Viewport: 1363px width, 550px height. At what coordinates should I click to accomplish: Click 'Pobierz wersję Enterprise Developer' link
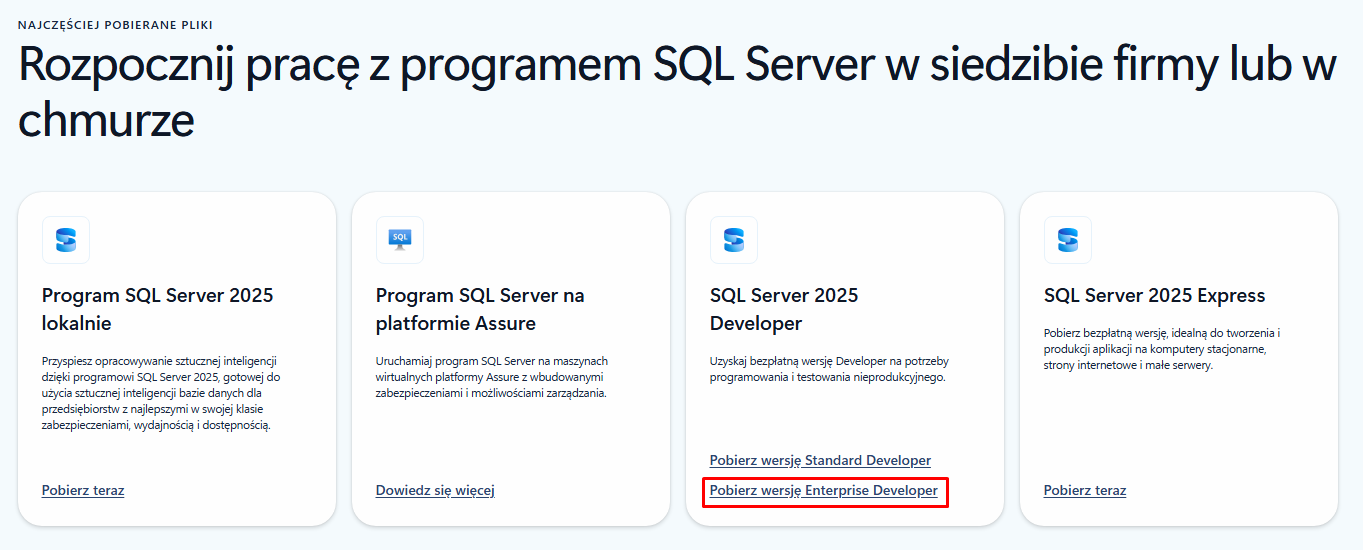[x=824, y=490]
